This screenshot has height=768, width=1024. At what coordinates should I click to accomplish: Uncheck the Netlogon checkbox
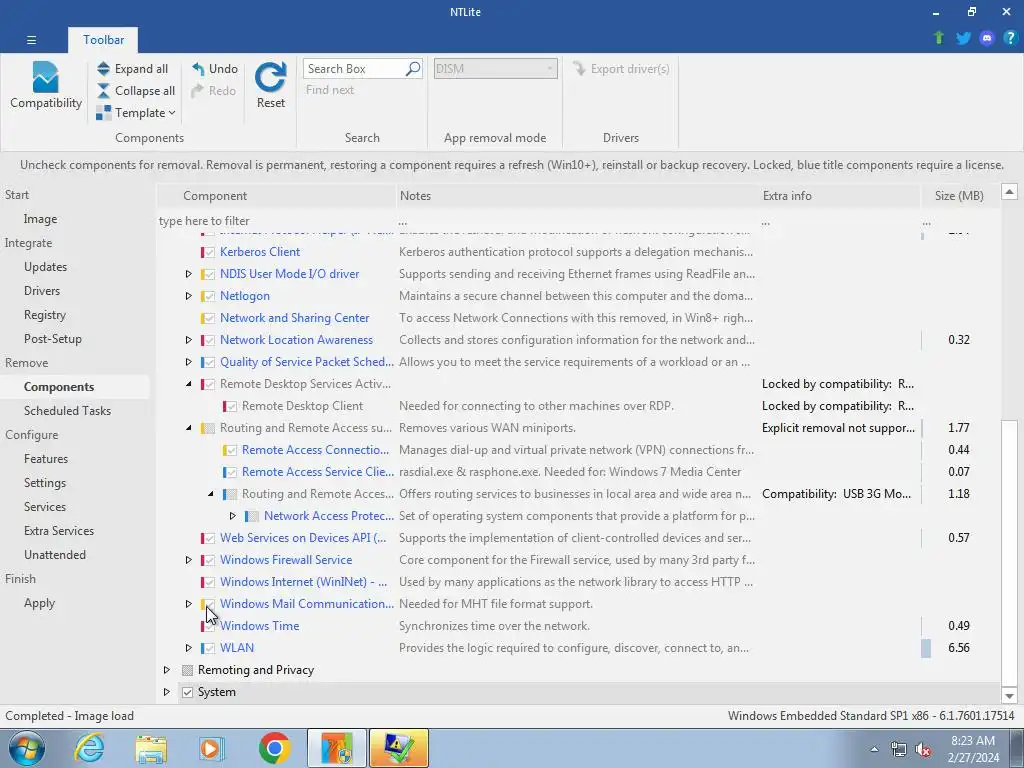[209, 296]
